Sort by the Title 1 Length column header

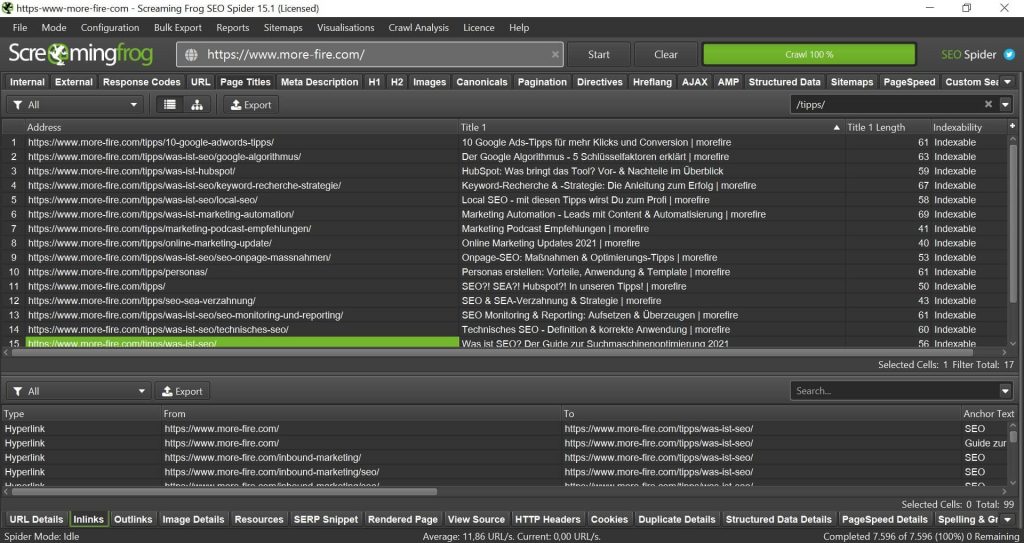pyautogui.click(x=888, y=127)
